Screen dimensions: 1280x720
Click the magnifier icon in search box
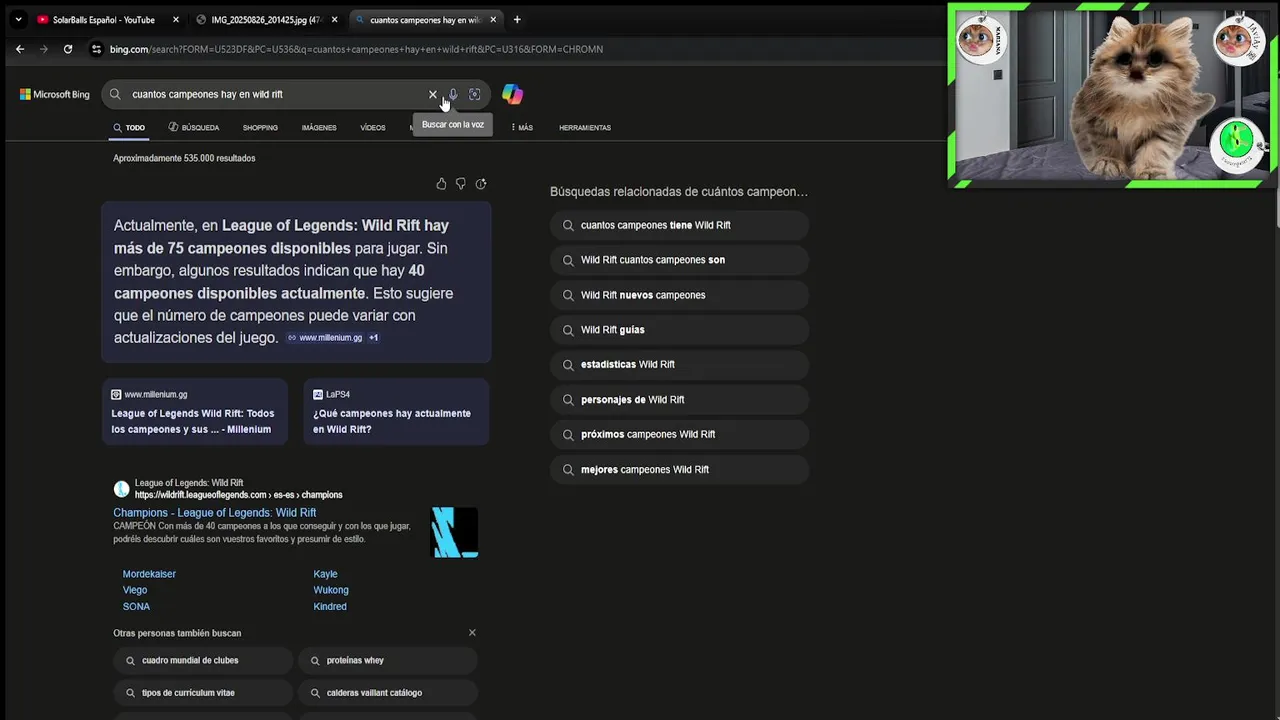click(115, 94)
